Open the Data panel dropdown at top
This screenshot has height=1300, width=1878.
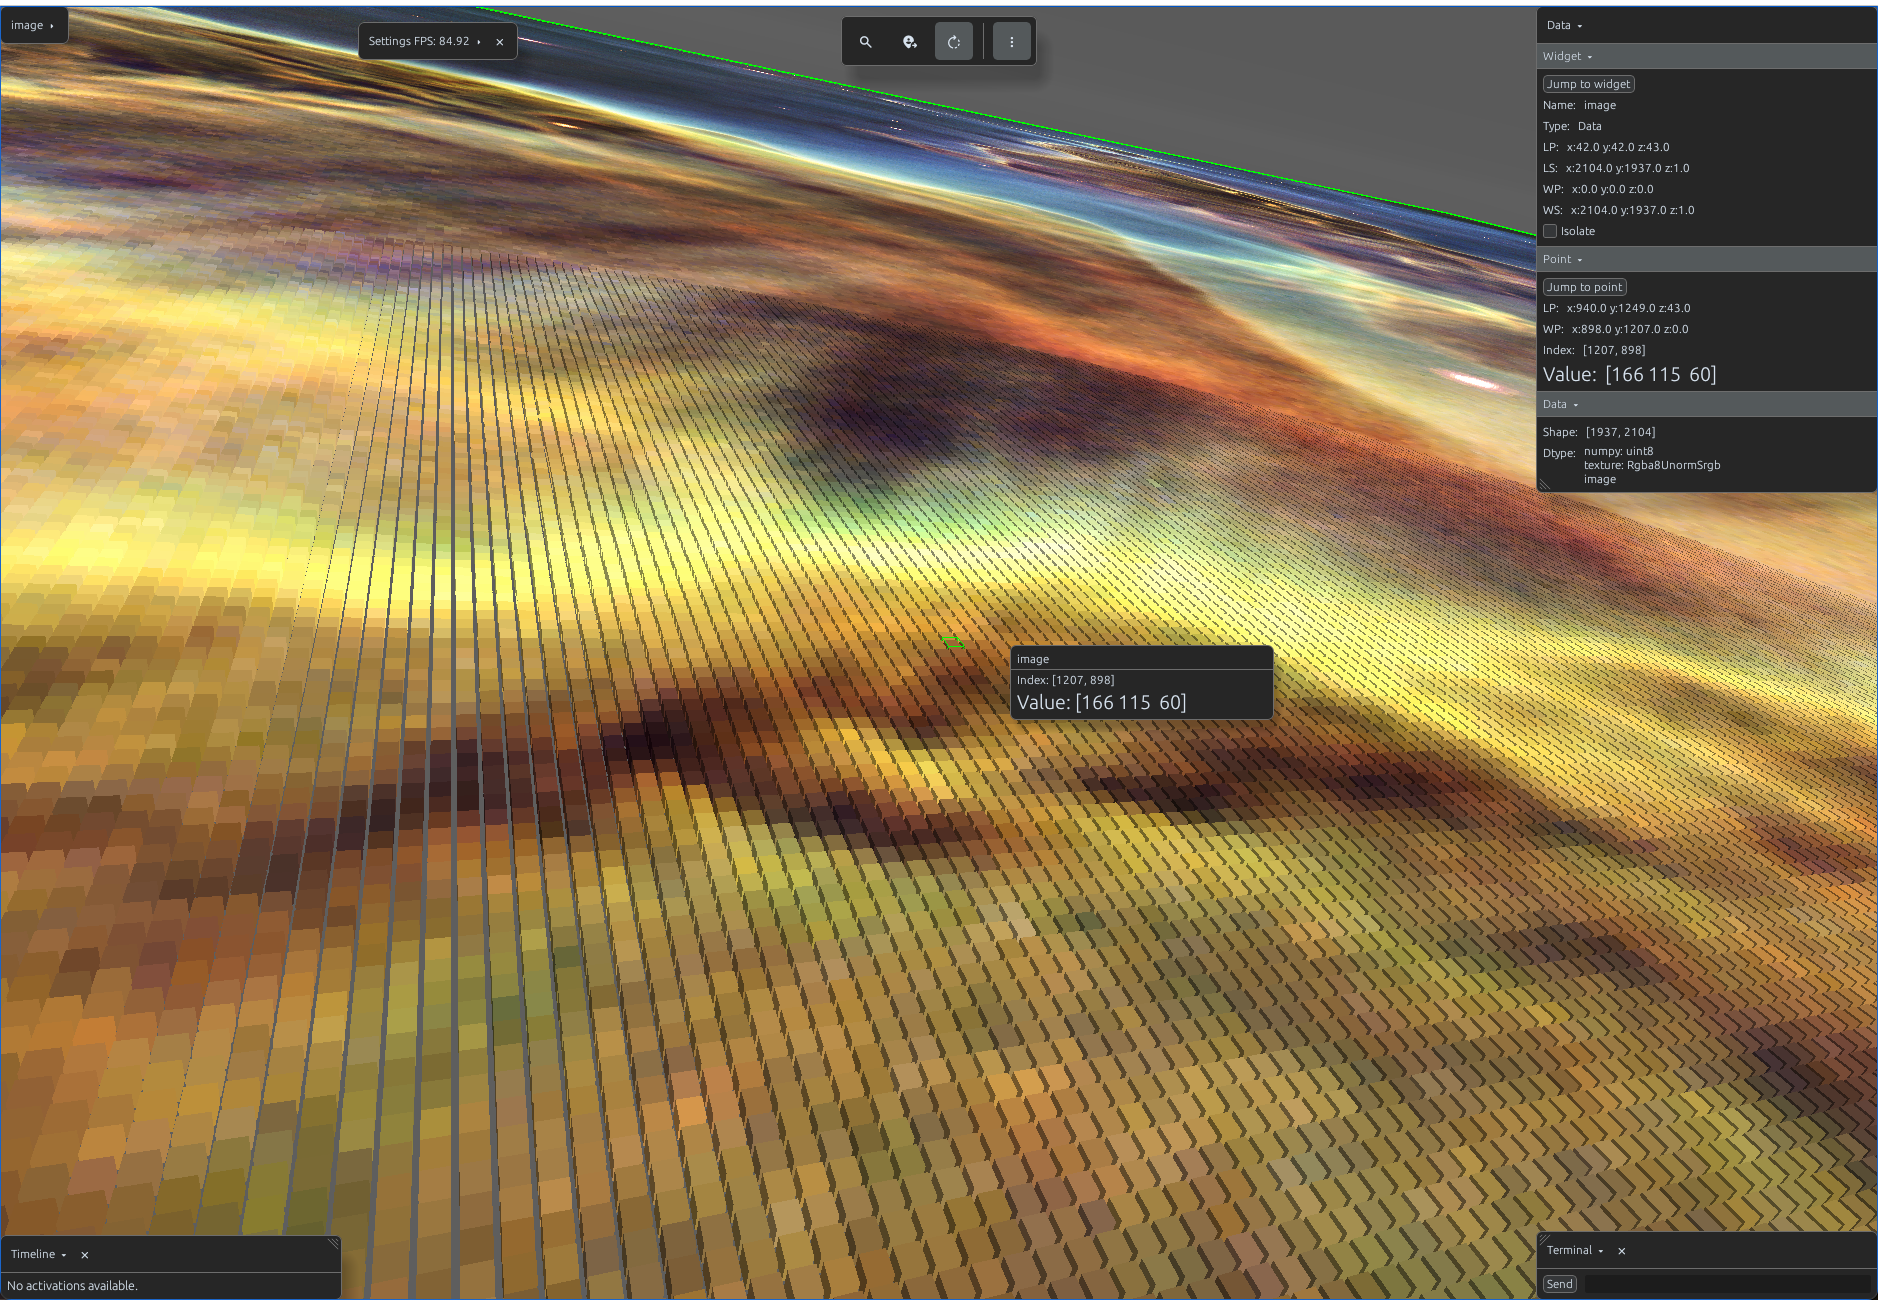tap(1565, 26)
